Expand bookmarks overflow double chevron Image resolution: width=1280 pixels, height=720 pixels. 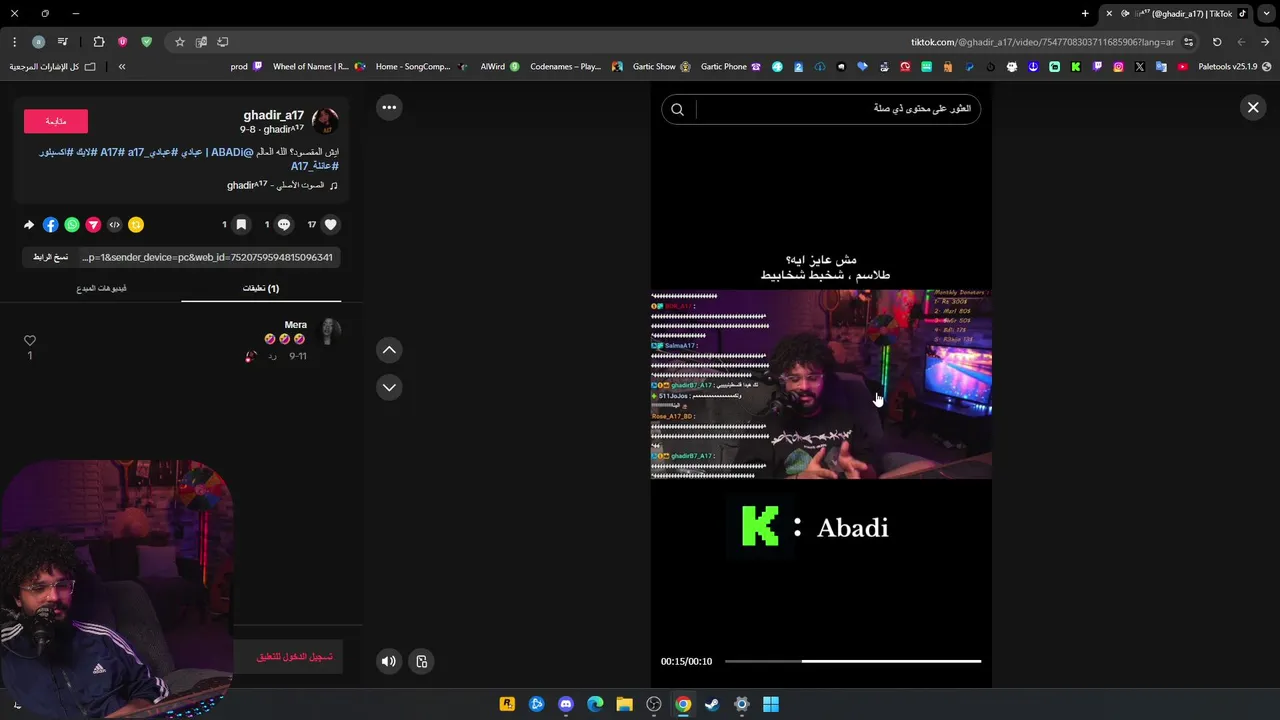click(122, 67)
